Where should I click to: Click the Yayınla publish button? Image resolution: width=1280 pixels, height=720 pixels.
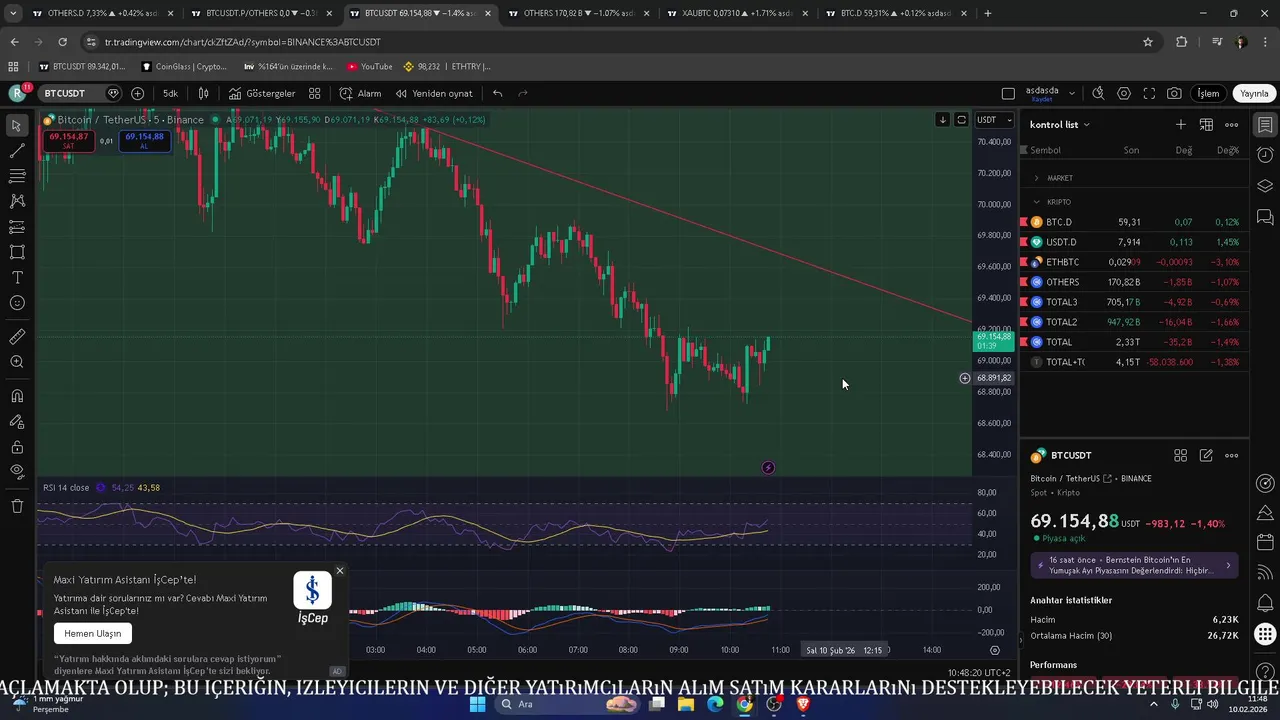[1254, 93]
